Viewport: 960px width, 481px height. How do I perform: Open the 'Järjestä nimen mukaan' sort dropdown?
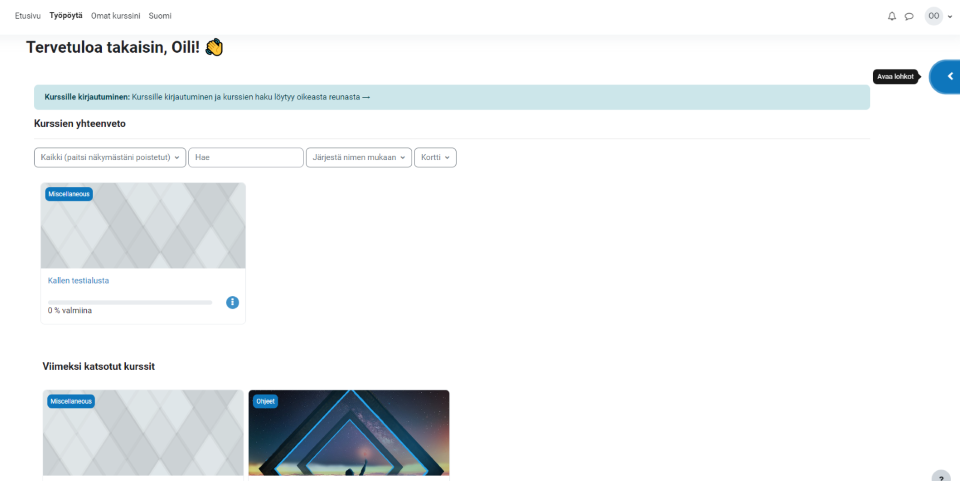coord(359,157)
